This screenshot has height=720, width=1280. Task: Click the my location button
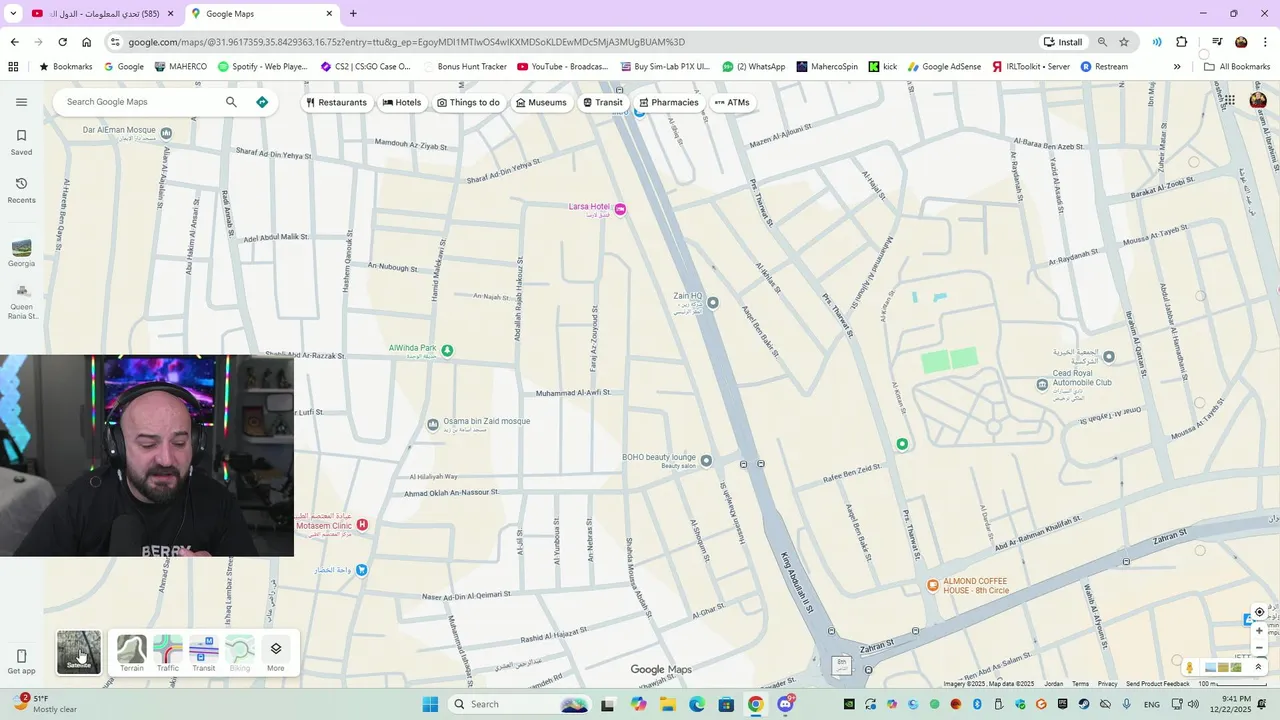tap(1259, 612)
